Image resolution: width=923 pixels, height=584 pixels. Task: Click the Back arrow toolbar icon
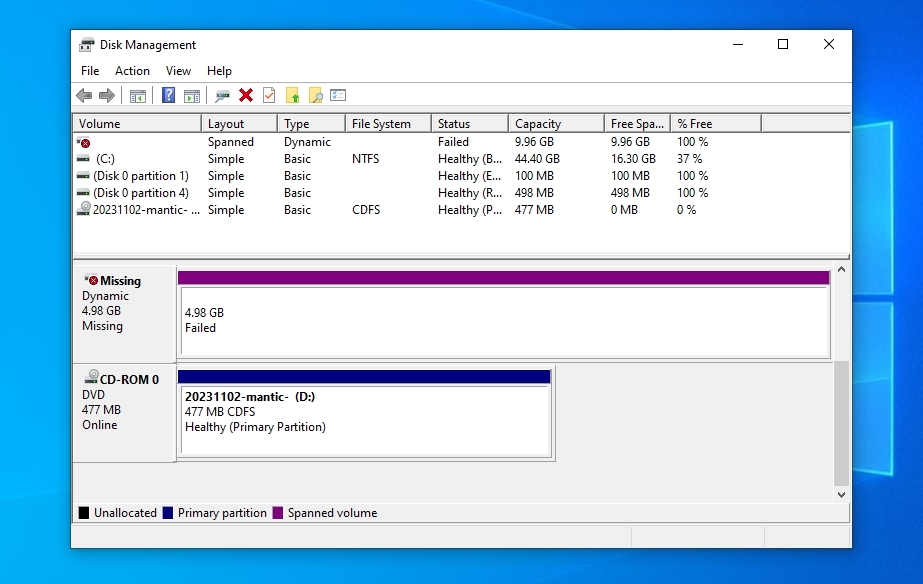pos(84,96)
